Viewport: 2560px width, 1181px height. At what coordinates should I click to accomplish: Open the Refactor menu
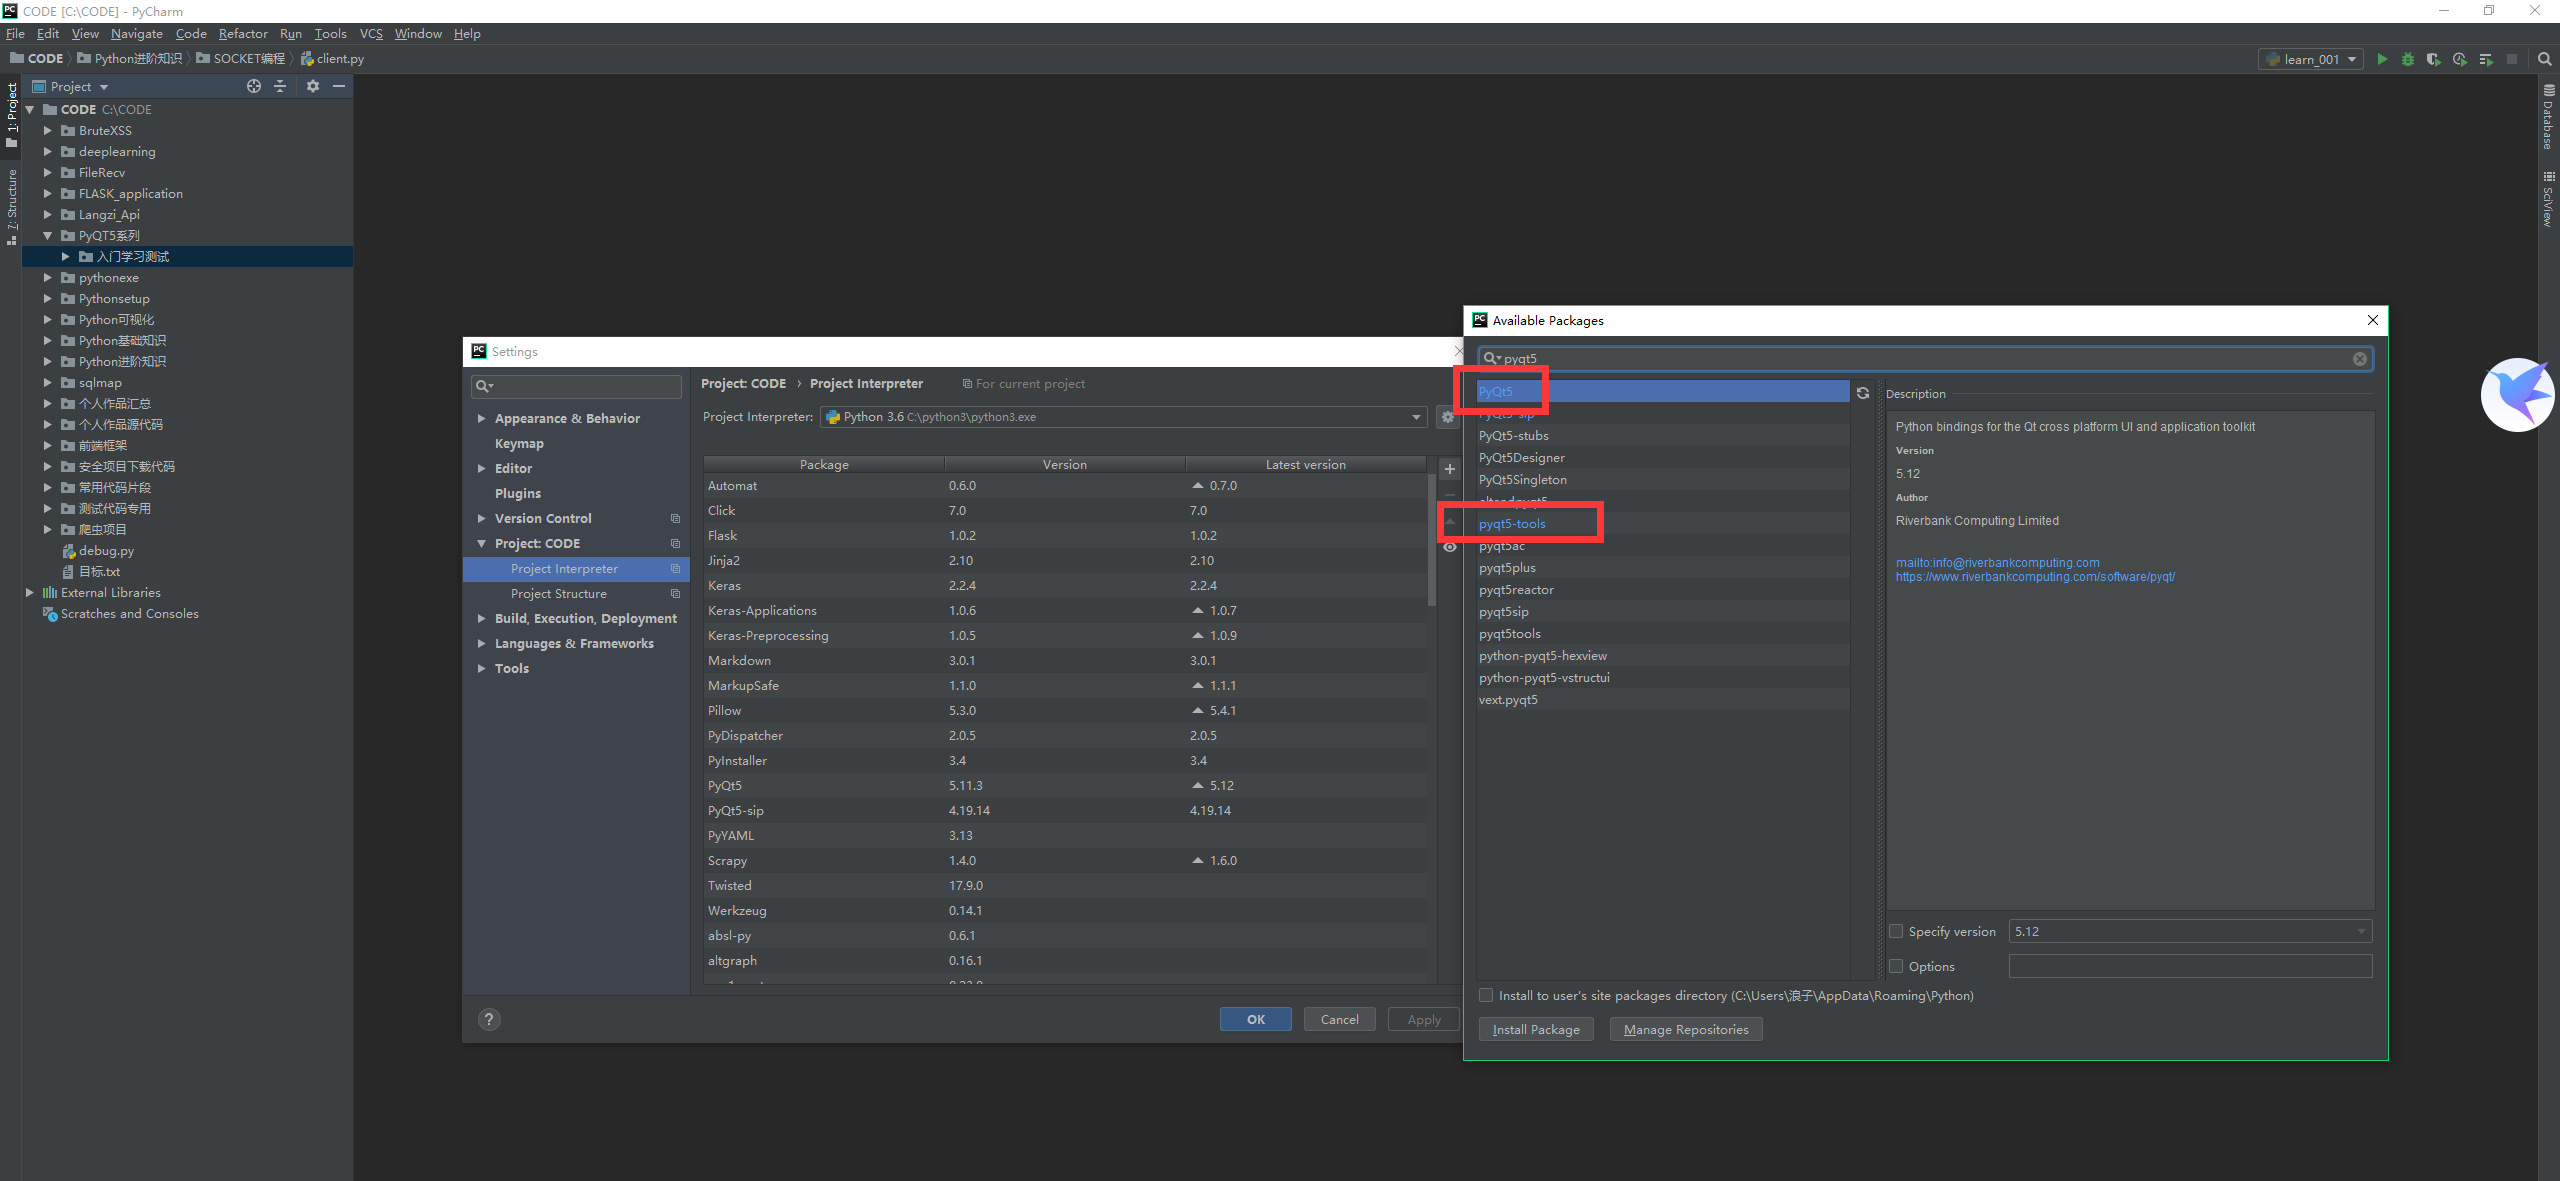pos(243,33)
